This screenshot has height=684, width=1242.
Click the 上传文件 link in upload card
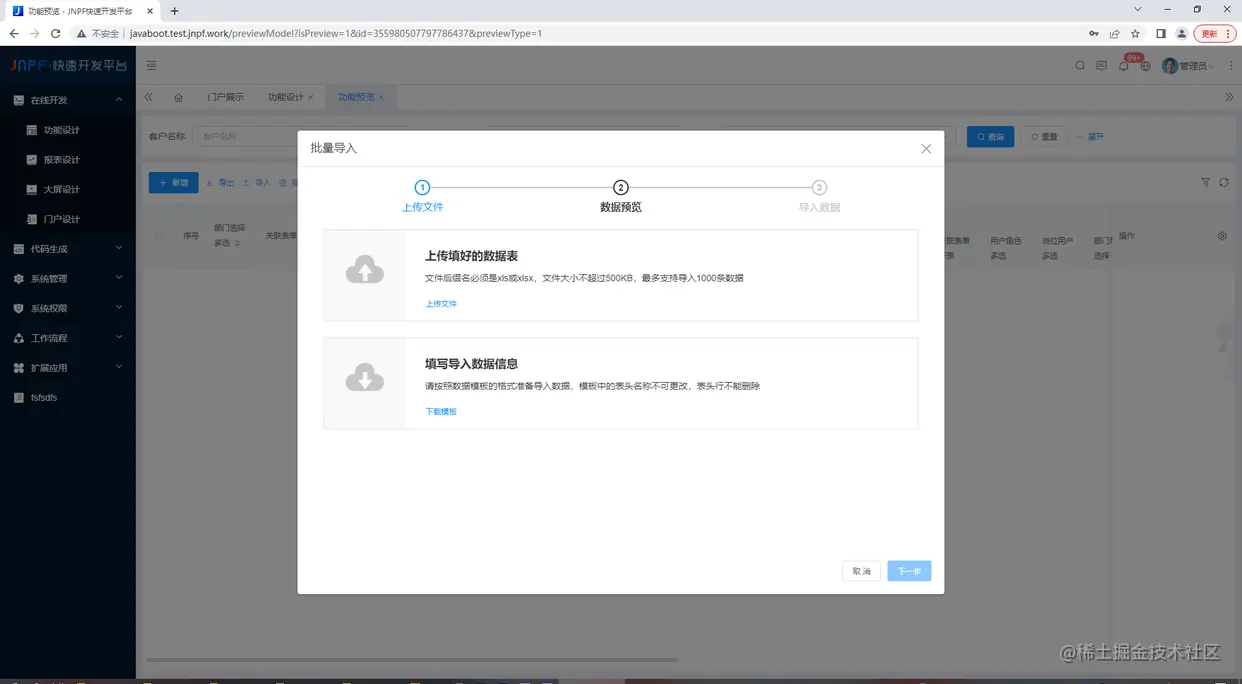[441, 303]
